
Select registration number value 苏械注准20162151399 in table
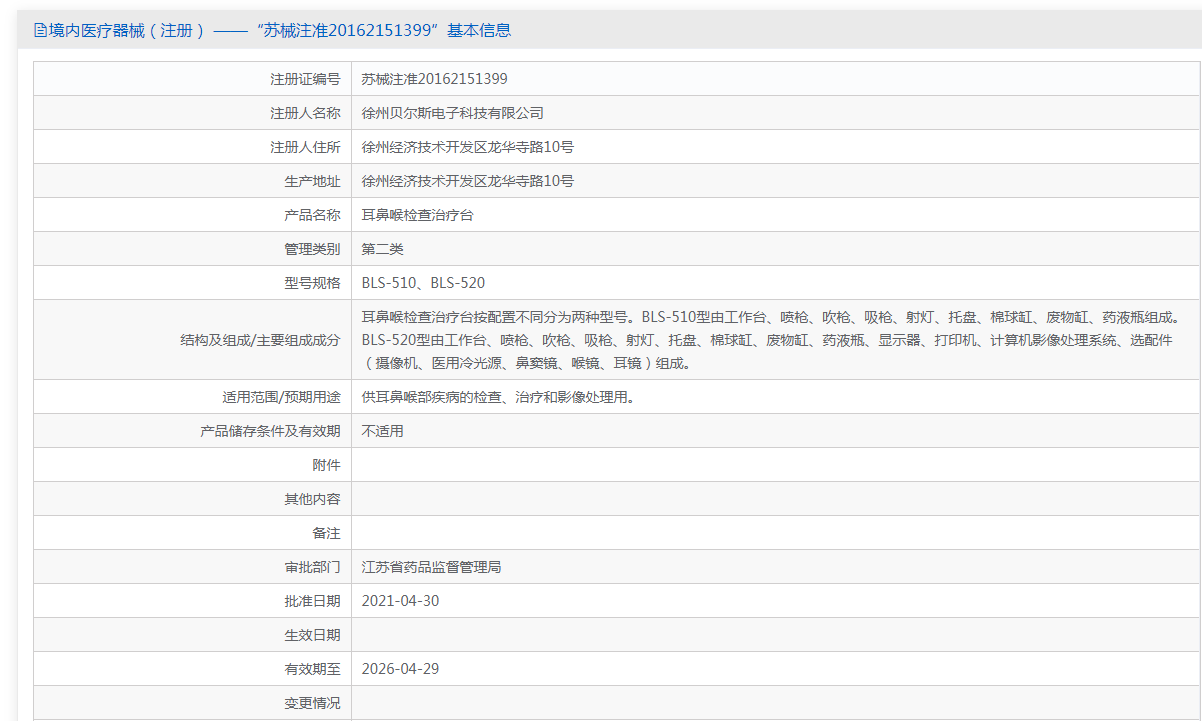(435, 79)
